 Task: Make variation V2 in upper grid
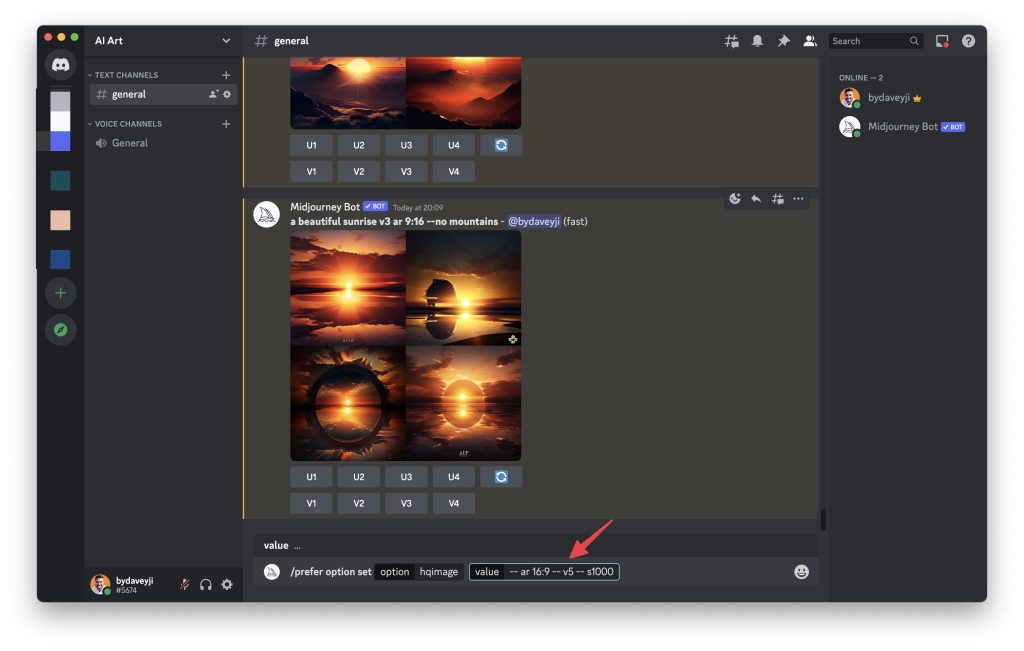pos(359,172)
